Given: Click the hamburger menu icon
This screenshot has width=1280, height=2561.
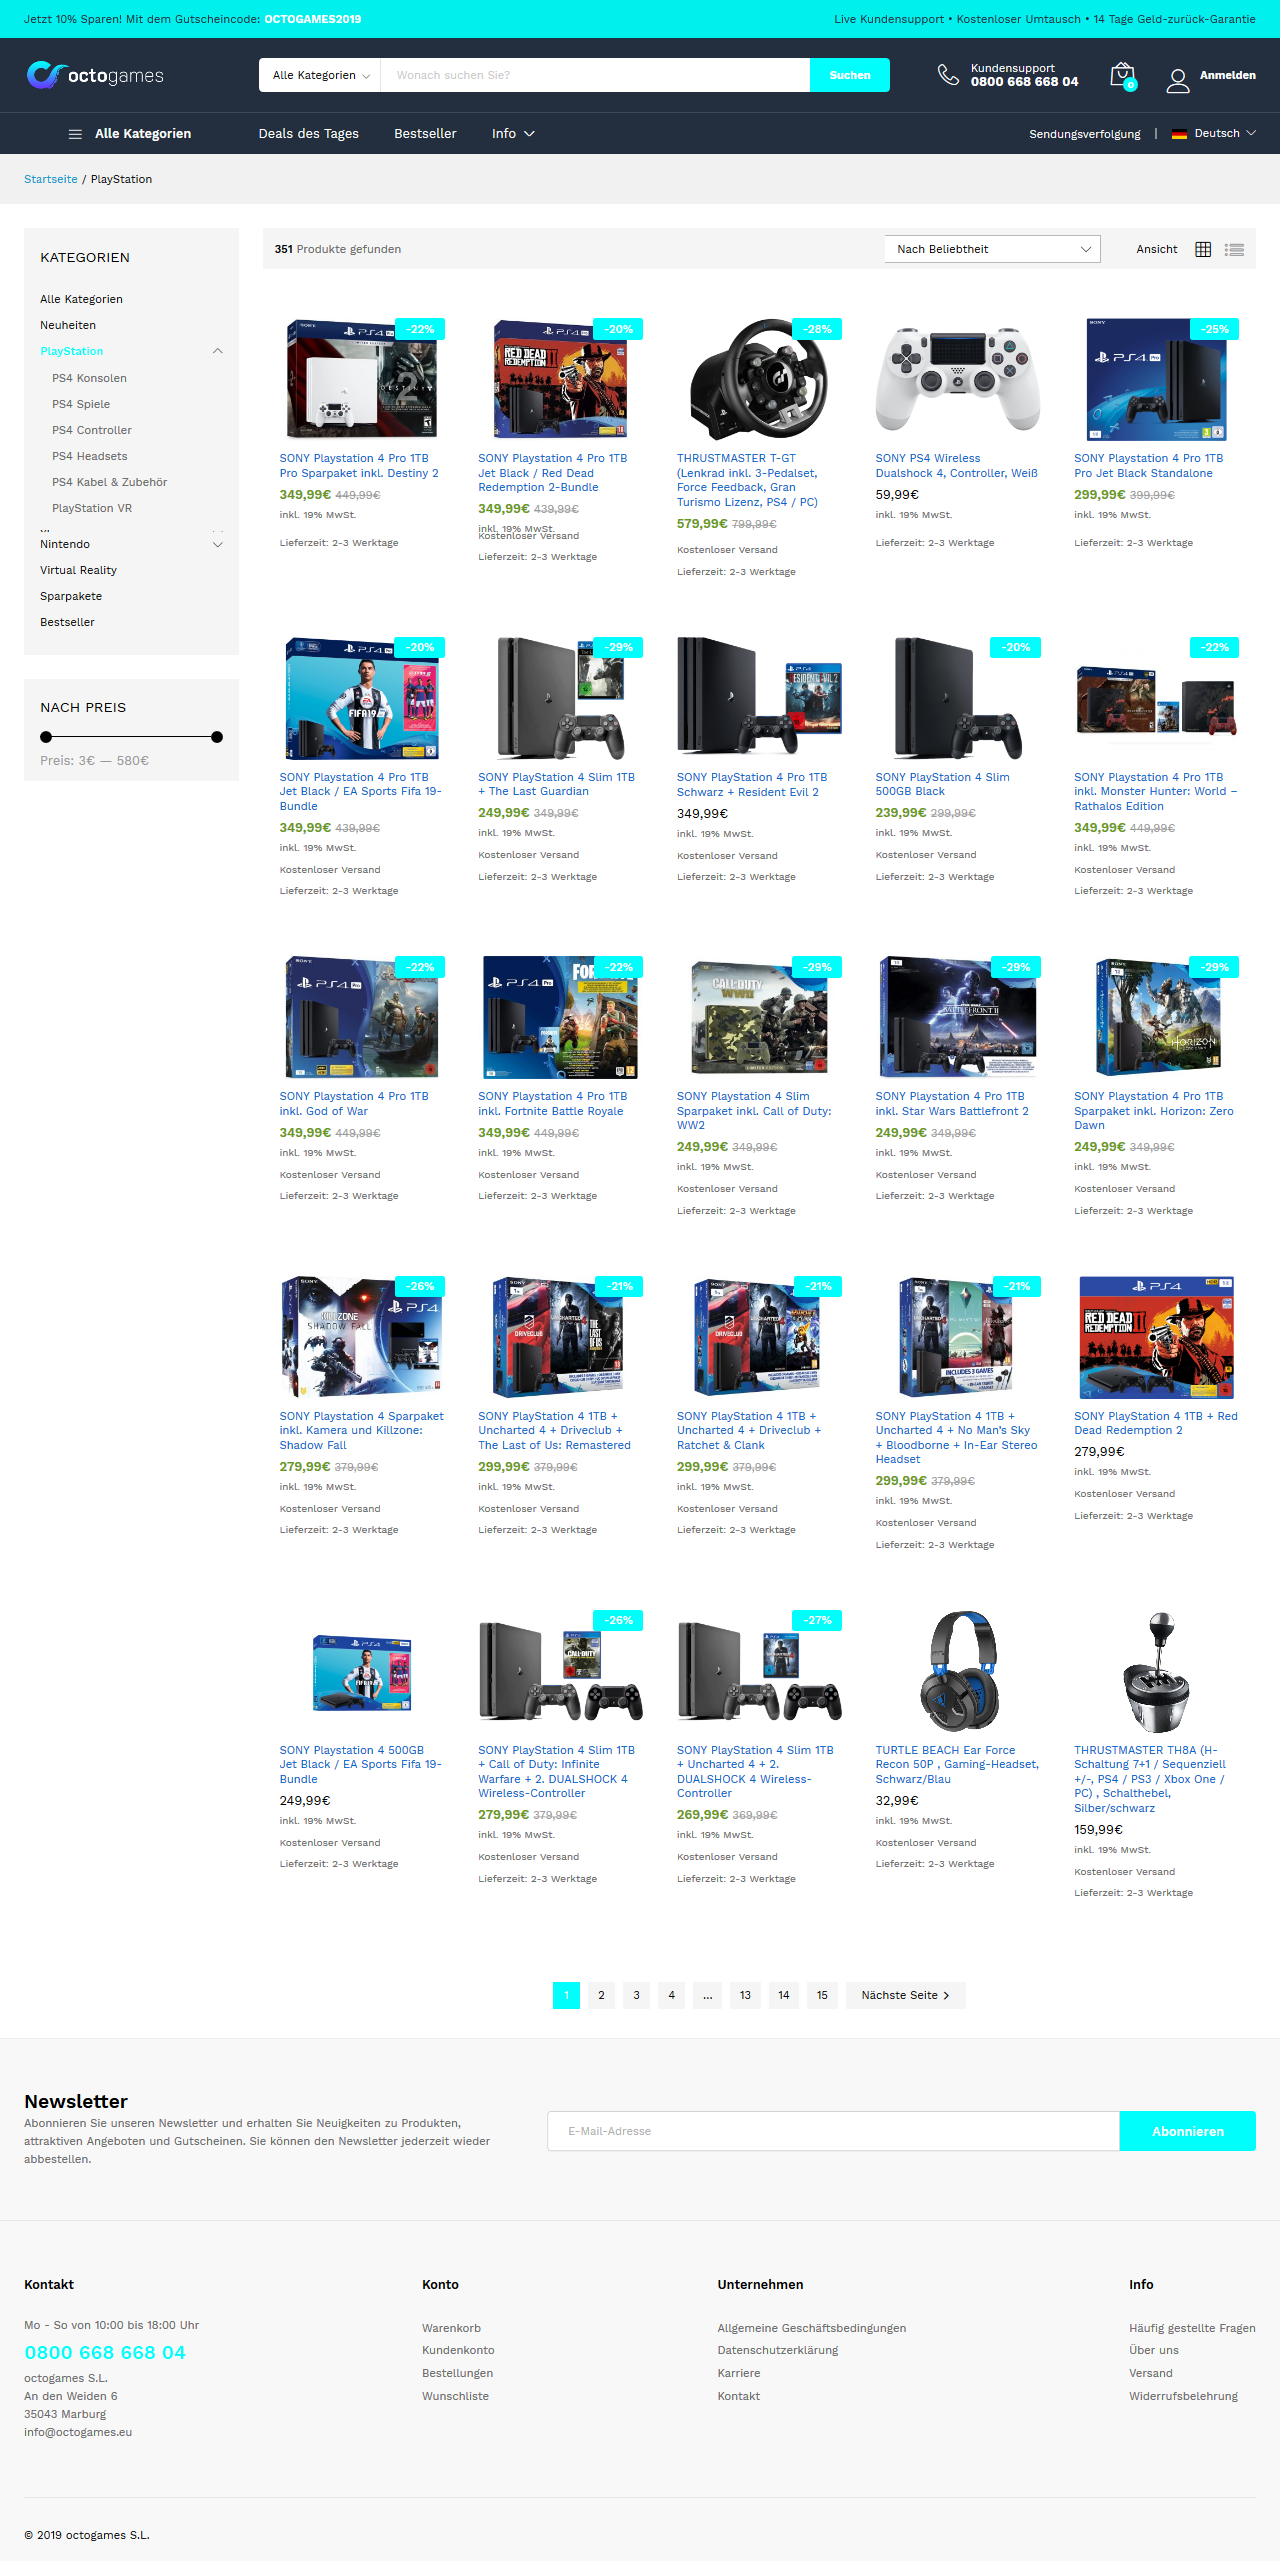Looking at the screenshot, I should pyautogui.click(x=75, y=134).
